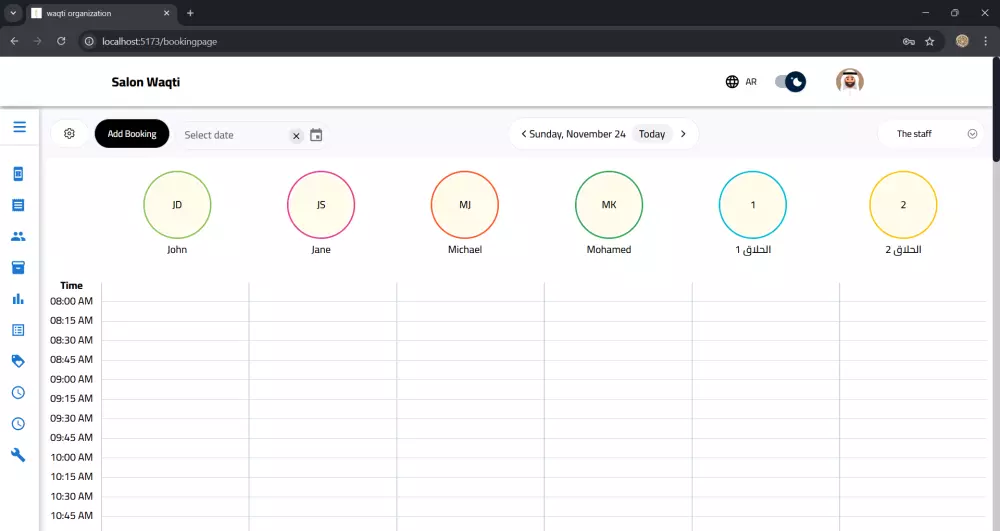
Task: Clear the Select date field with the X
Action: click(296, 136)
